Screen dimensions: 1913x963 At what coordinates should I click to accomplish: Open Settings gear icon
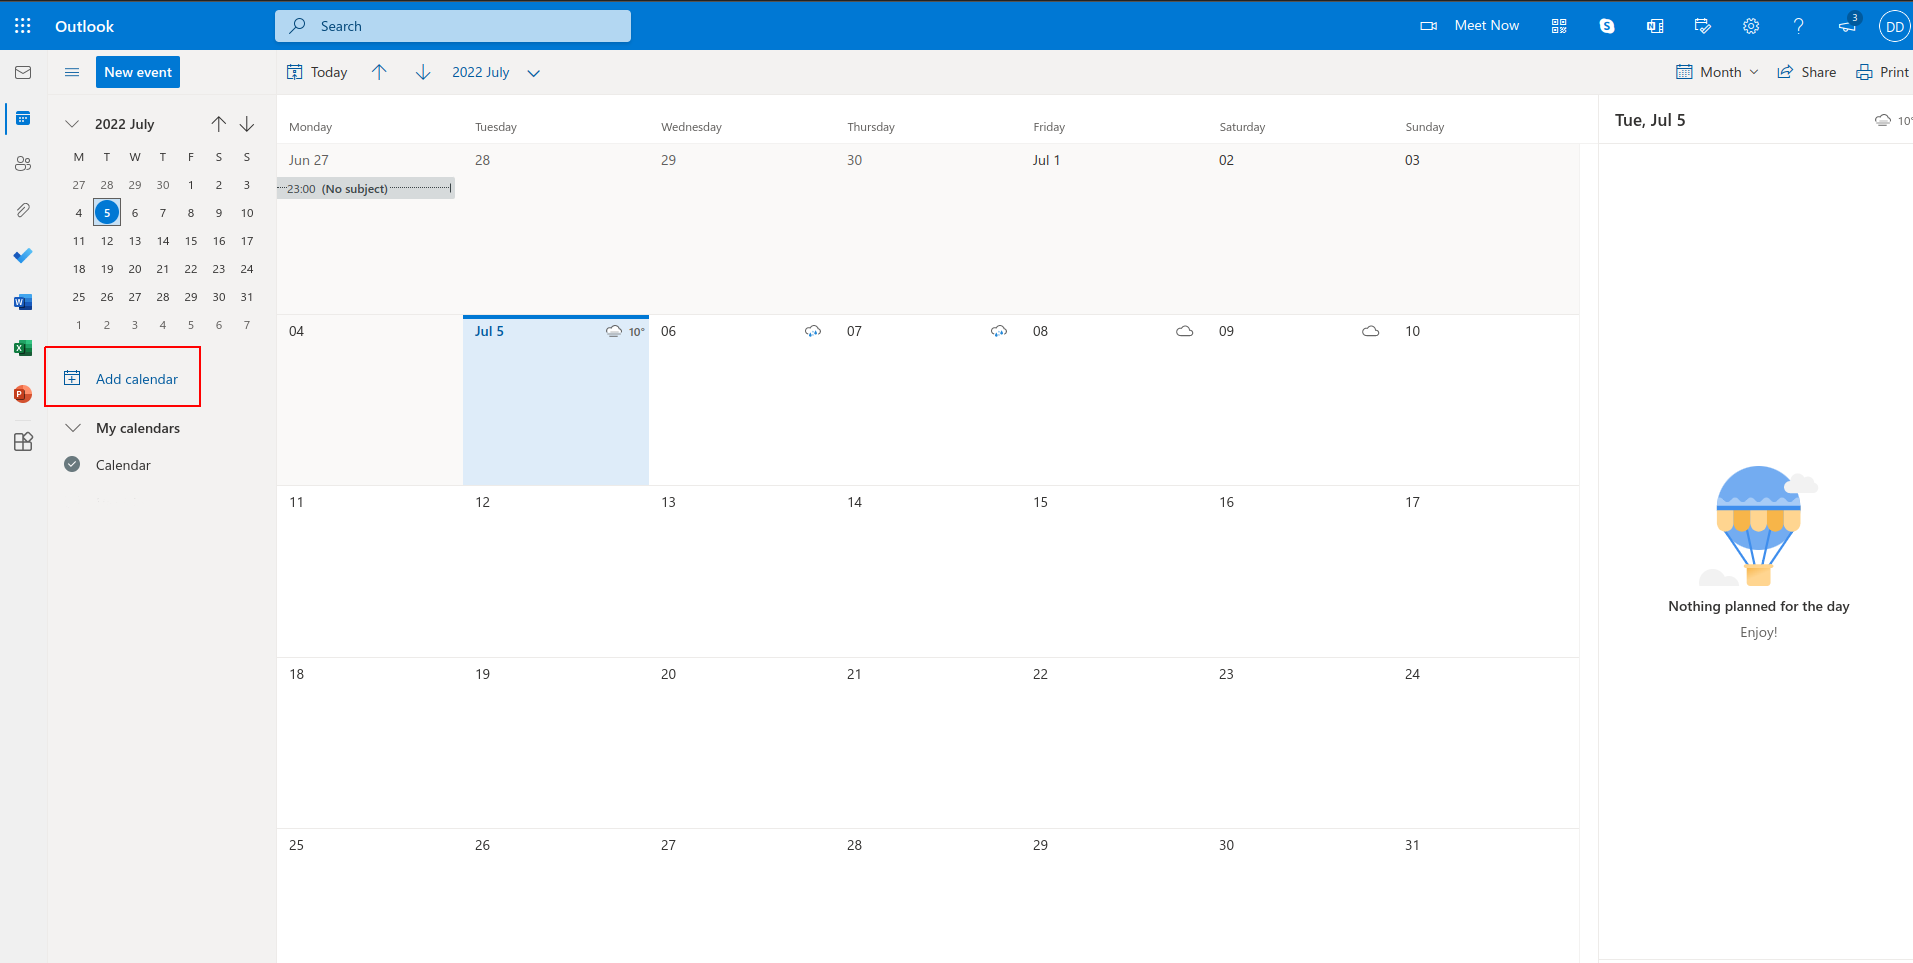tap(1751, 26)
